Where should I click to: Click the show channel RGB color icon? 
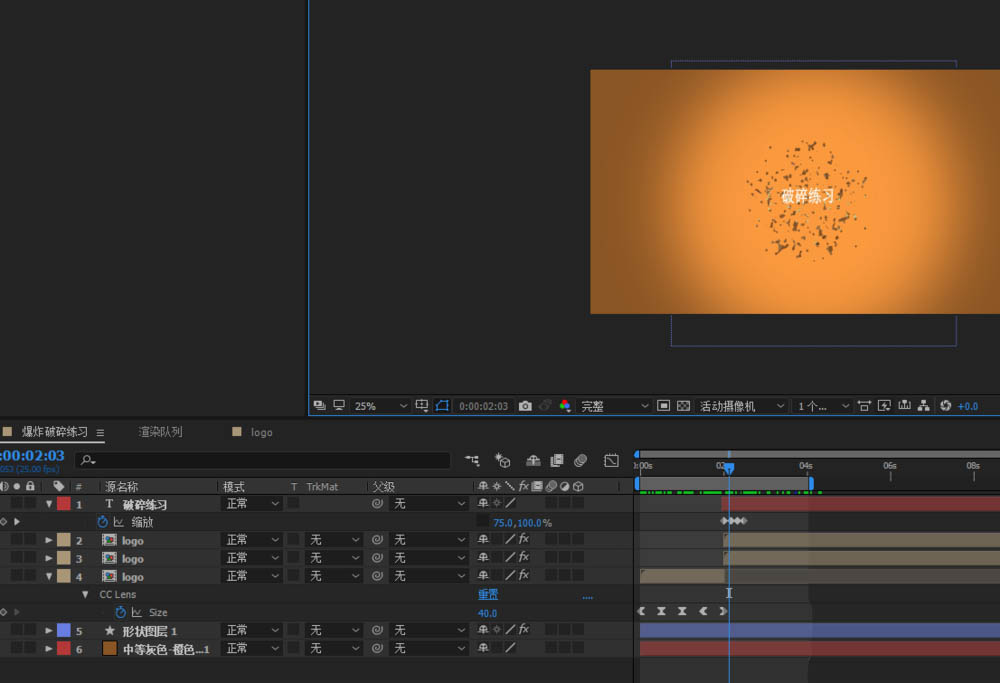coord(565,406)
